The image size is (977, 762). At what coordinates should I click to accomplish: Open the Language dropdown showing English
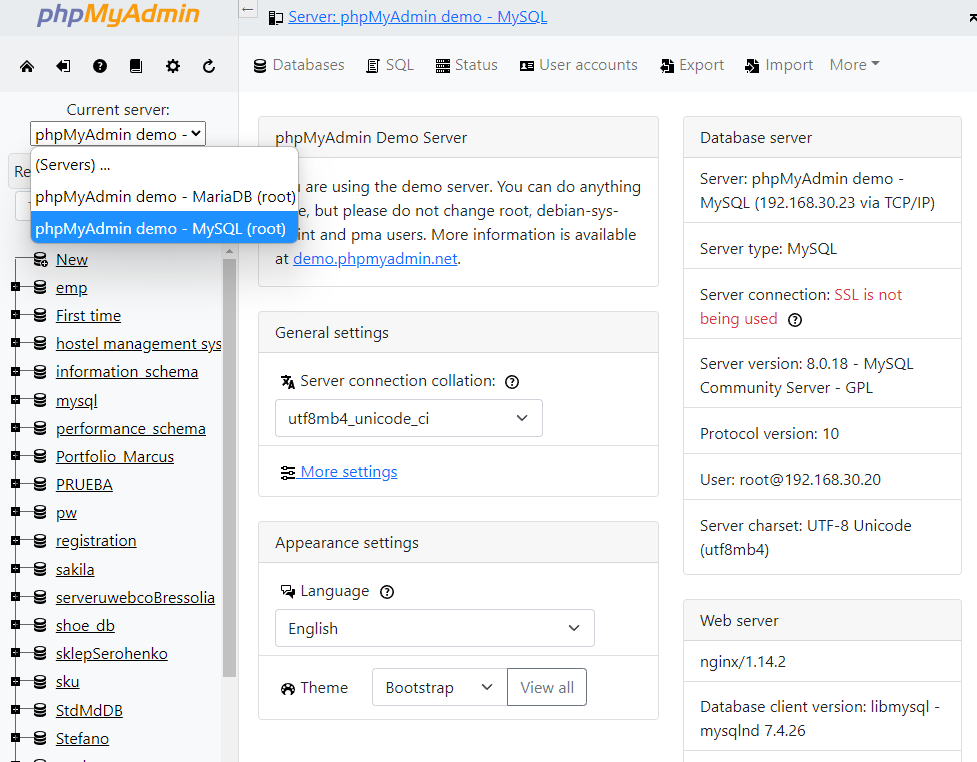pos(435,628)
